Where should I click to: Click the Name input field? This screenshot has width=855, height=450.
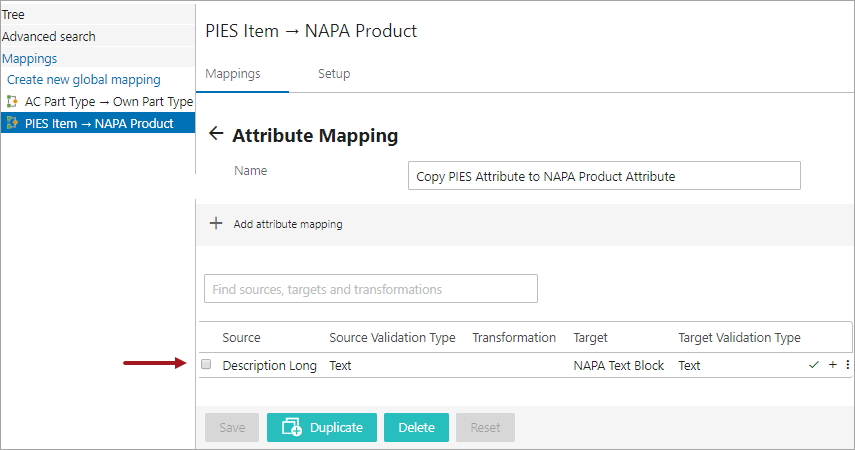pos(604,176)
